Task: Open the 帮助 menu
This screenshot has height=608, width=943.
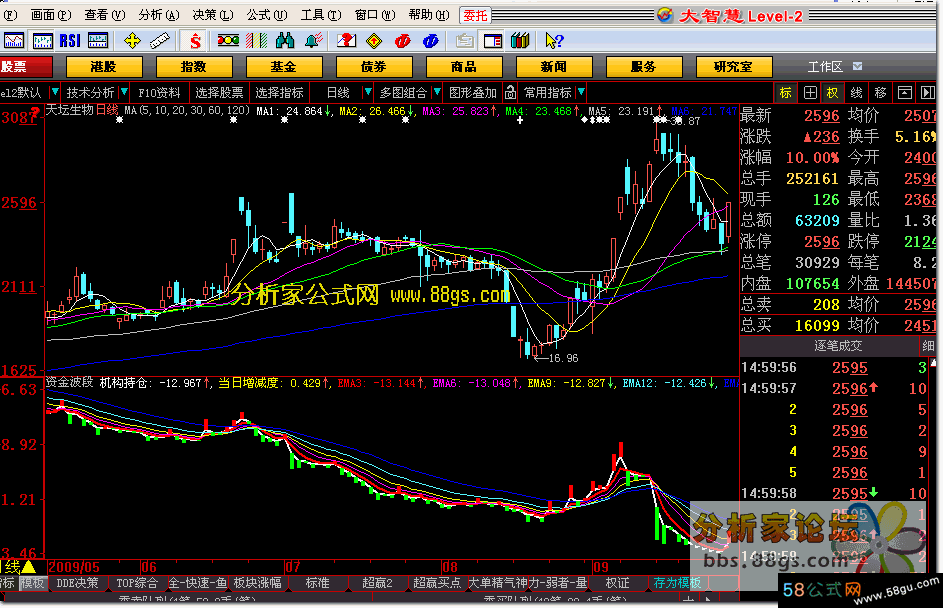Action: click(429, 15)
